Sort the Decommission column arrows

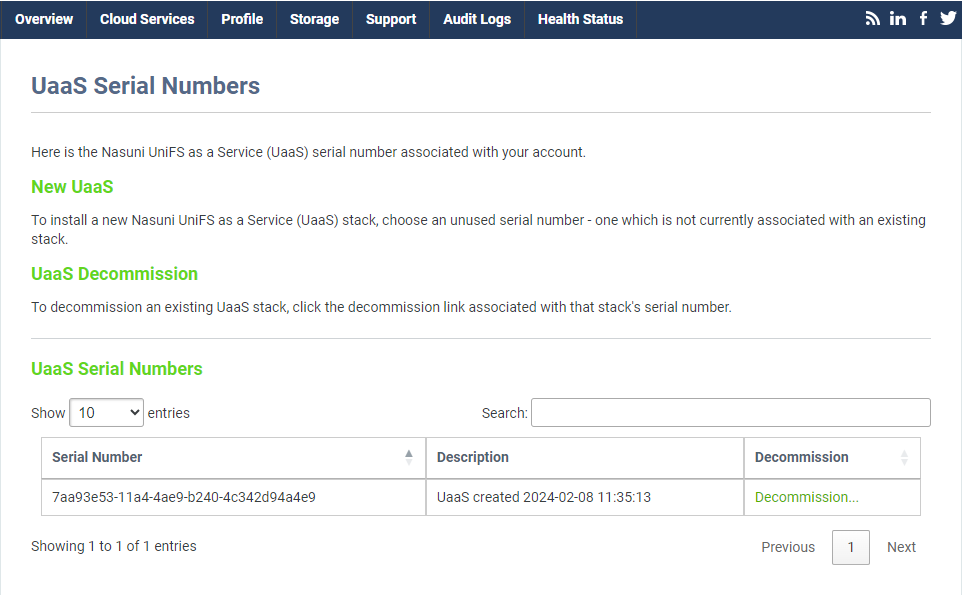[x=904, y=457]
